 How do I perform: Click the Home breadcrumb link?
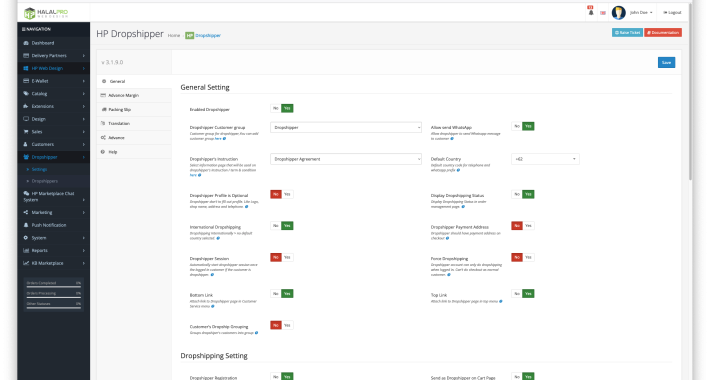[x=174, y=35]
